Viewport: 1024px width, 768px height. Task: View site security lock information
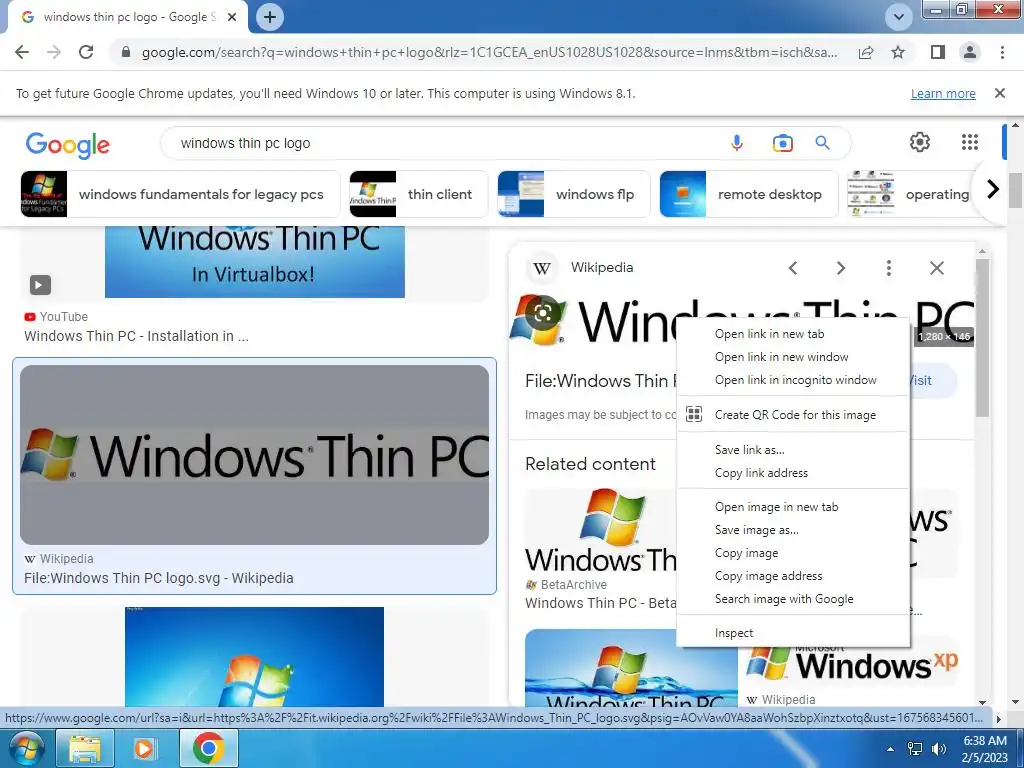126,52
